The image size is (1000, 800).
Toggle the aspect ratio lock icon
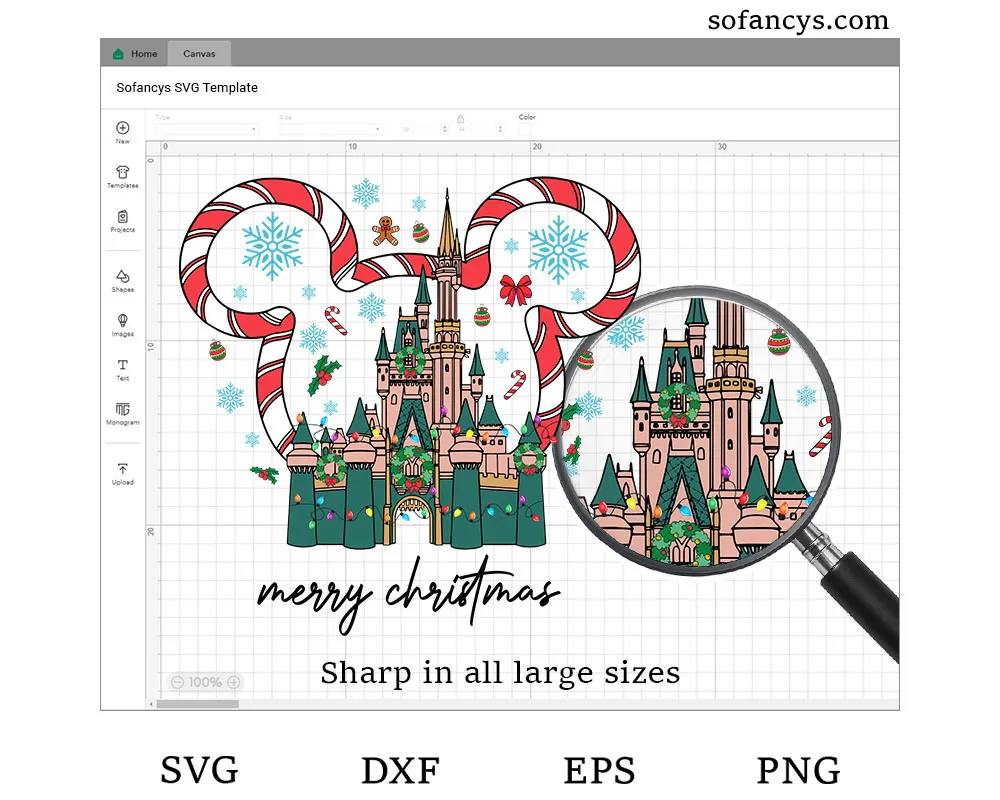[x=461, y=118]
